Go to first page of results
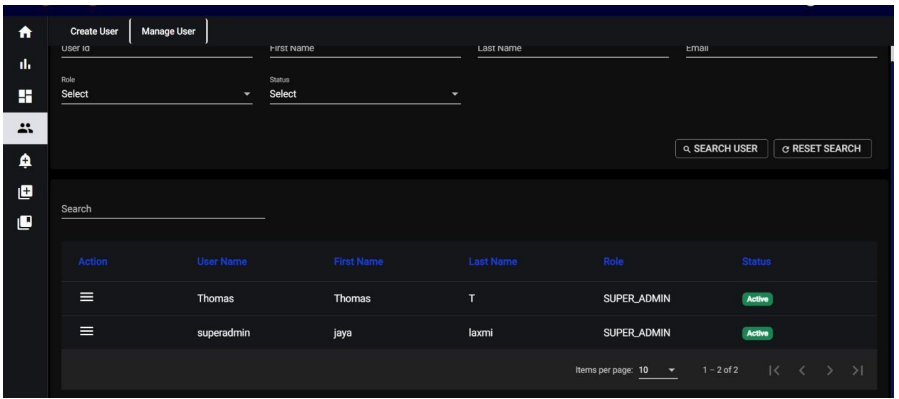This screenshot has width=899, height=399. 774,370
